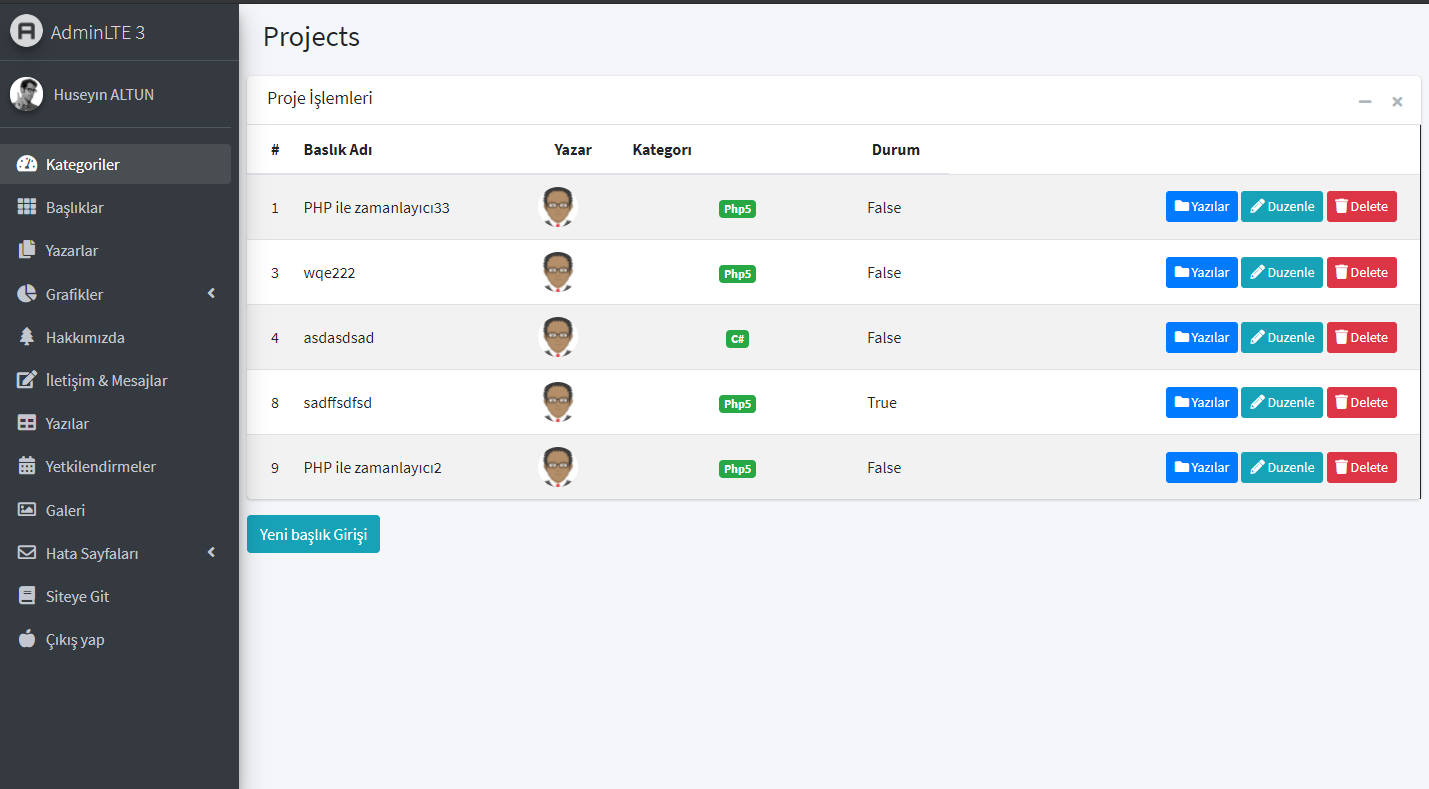Click the Grafikler pie chart icon
Viewport: 1429px width, 789px height.
[x=27, y=294]
